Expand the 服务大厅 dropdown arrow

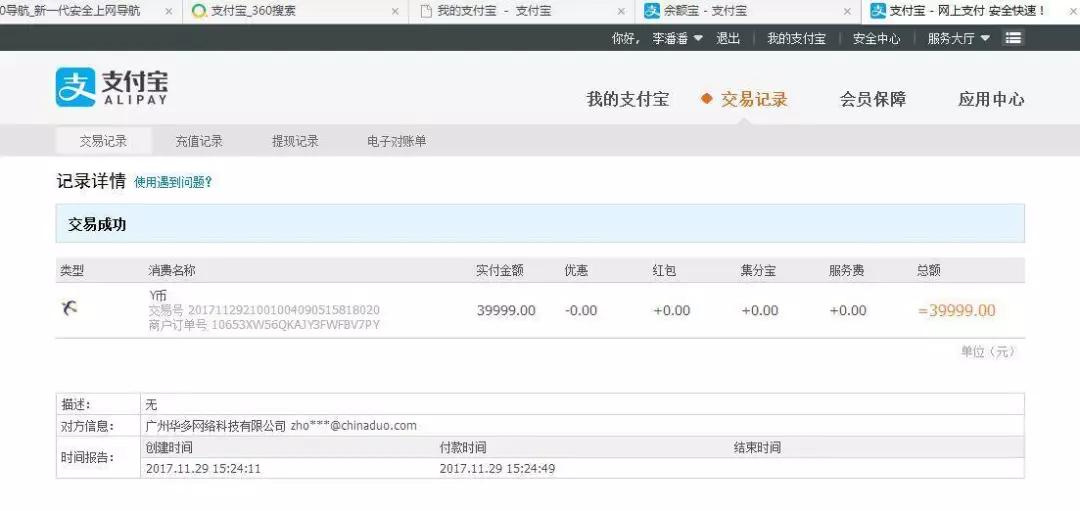[x=984, y=38]
